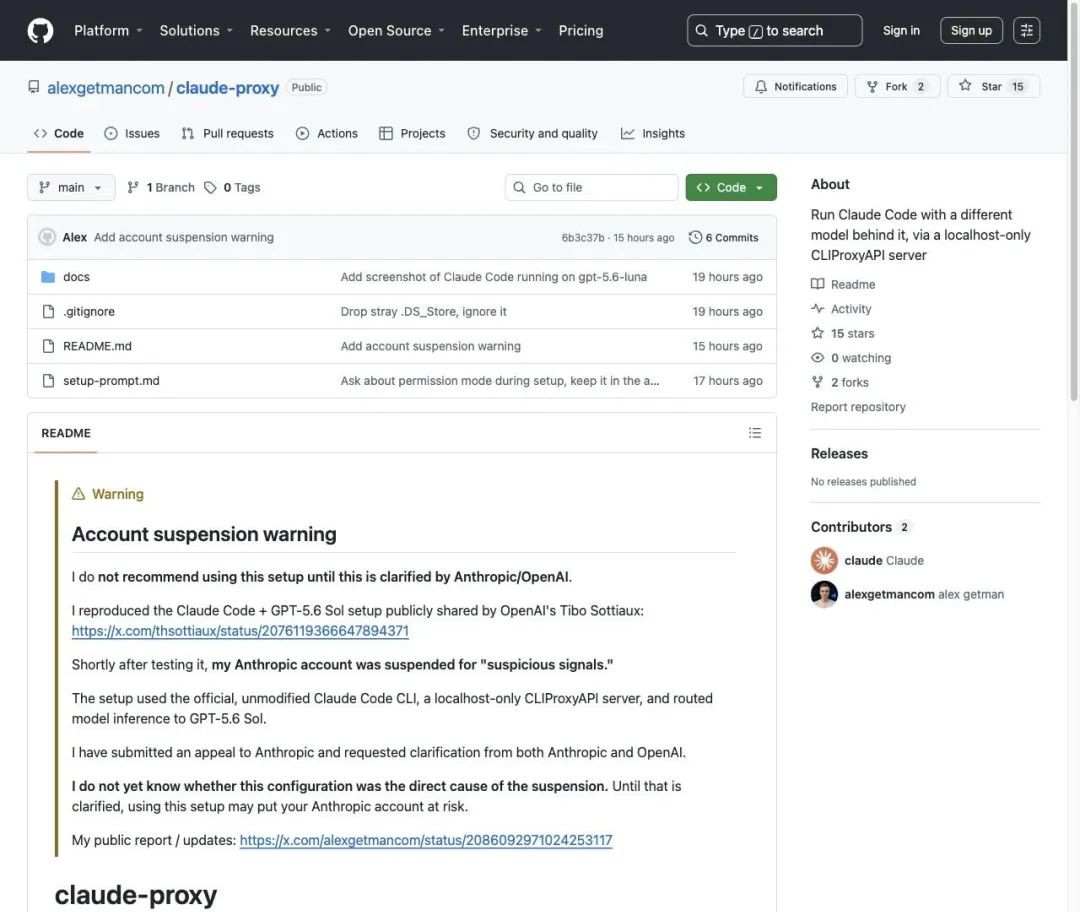1080x912 pixels.
Task: Click the Sign in link
Action: coord(901,30)
